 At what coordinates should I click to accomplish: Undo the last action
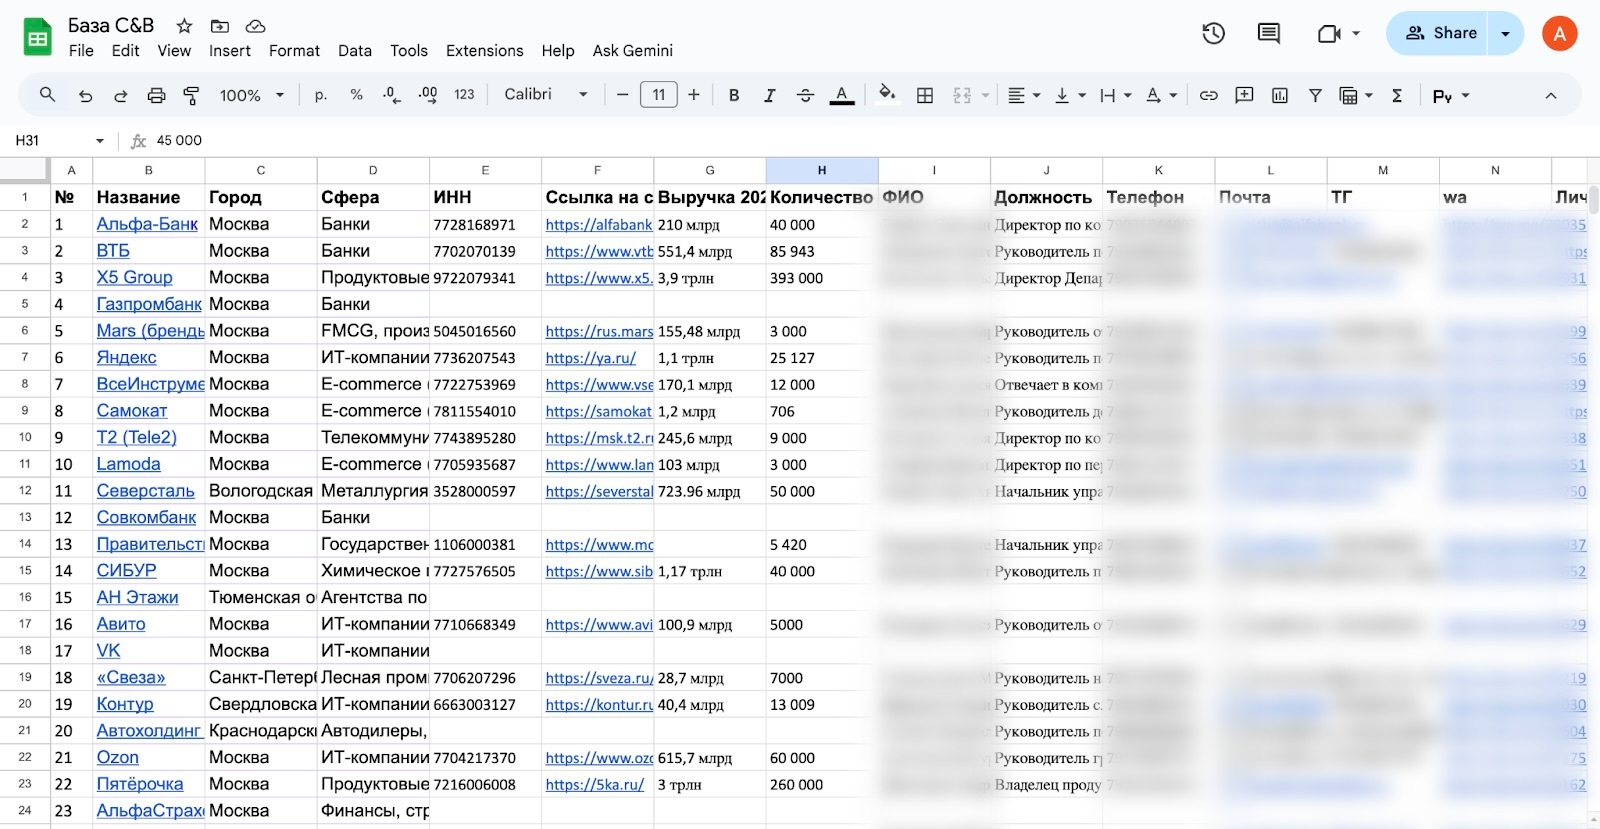coord(85,95)
